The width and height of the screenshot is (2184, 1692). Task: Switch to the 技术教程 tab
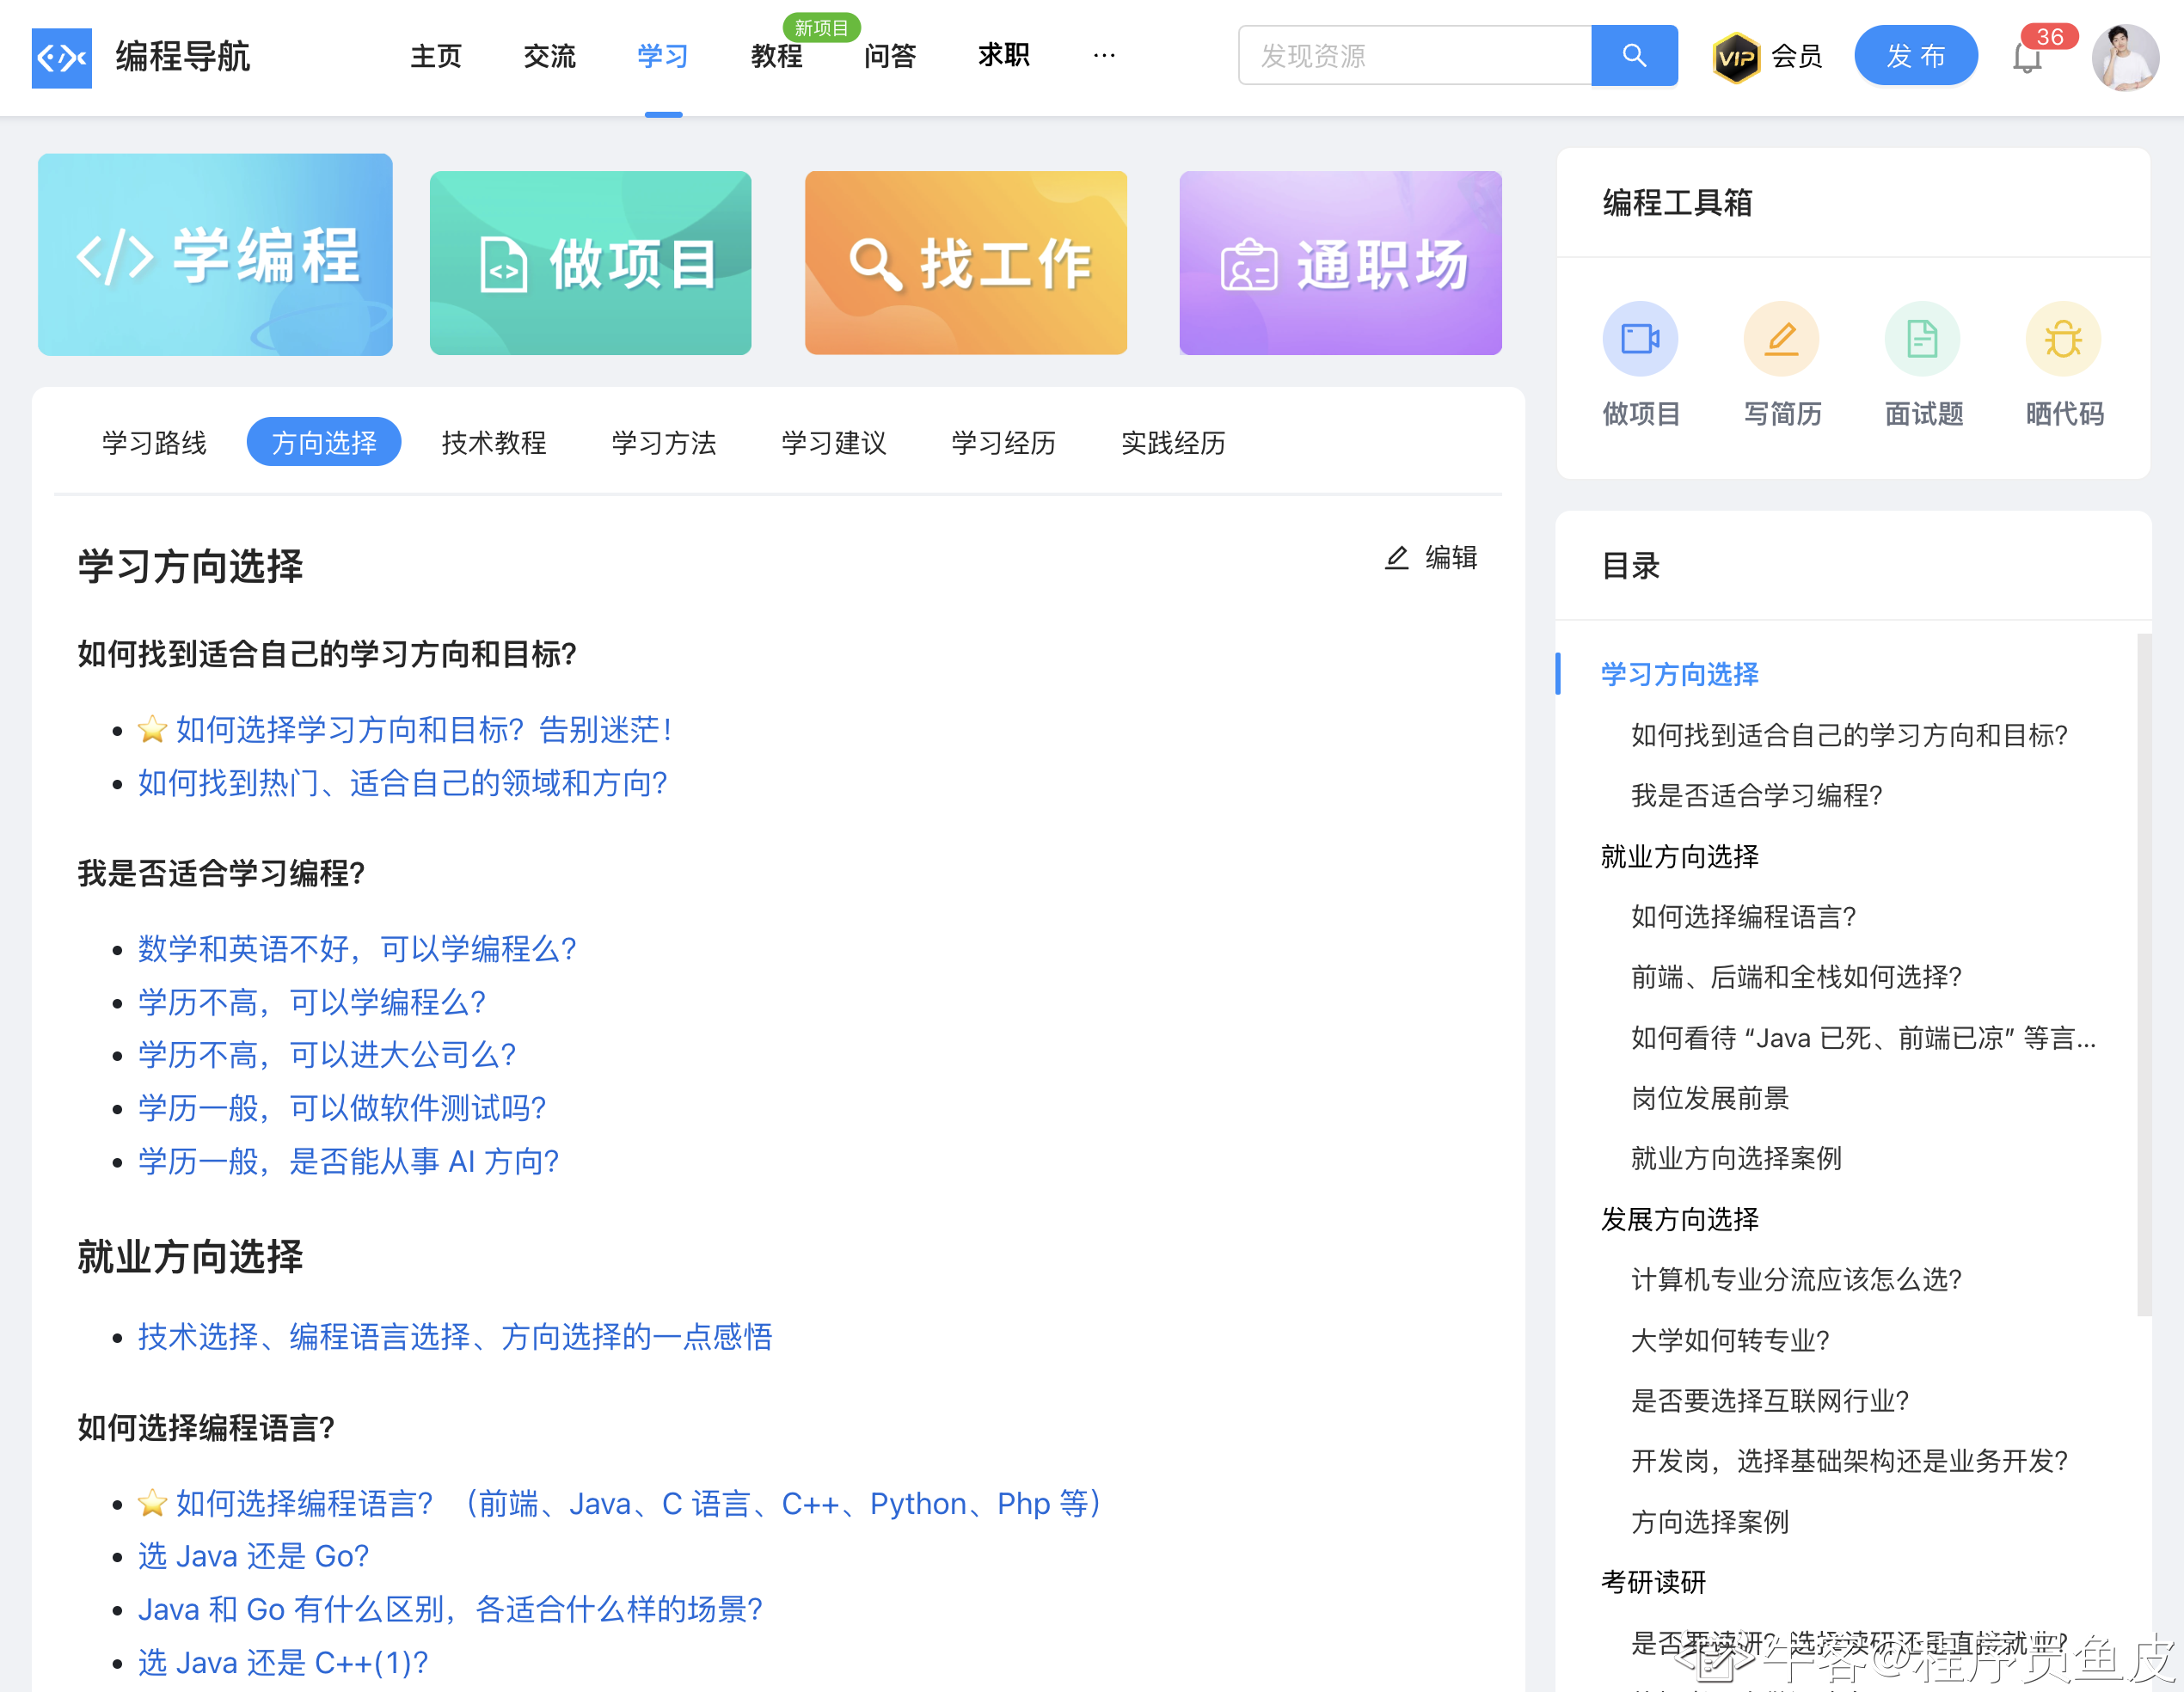pyautogui.click(x=494, y=442)
